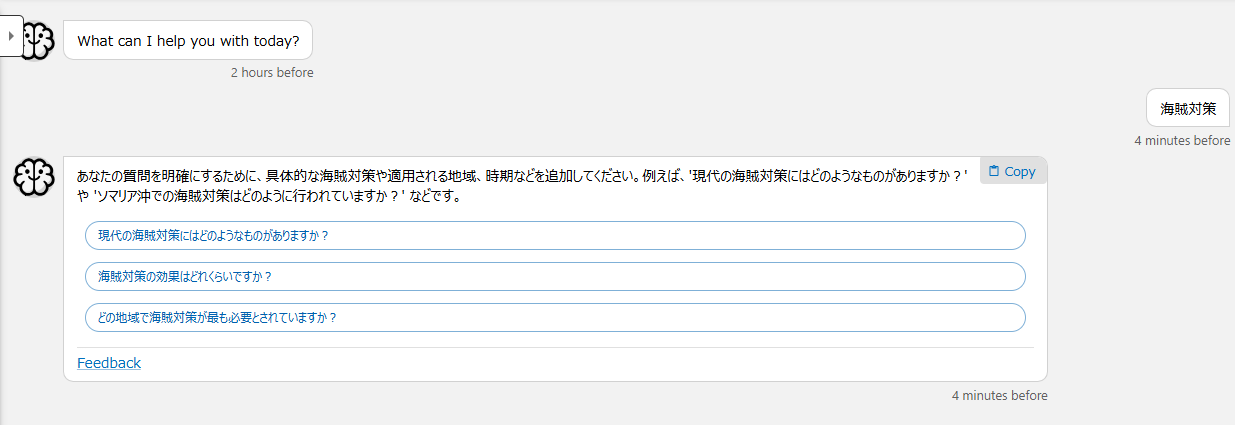Click the brain avatar beside the greeting
Image resolution: width=1235 pixels, height=425 pixels.
click(x=37, y=40)
